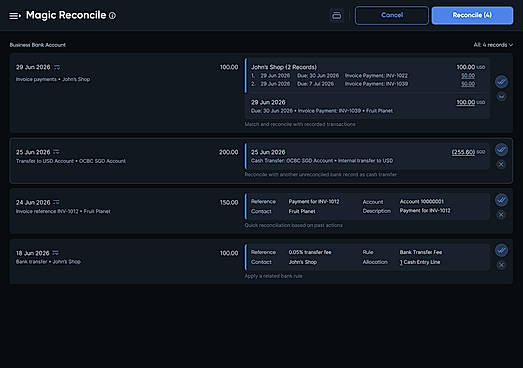Open the 50.00 amount link for INV-1022
The height and width of the screenshot is (368, 523).
pos(468,76)
